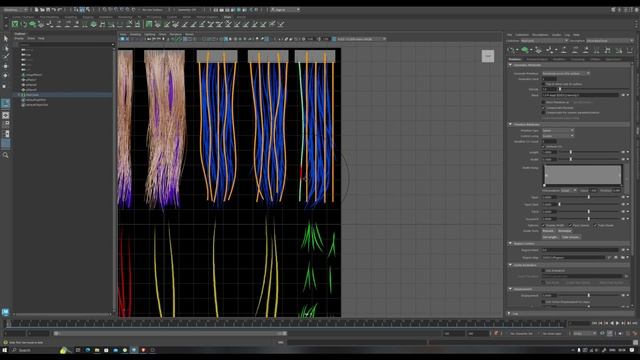The width and height of the screenshot is (640, 360).
Task: Switch to the Modifiers tab in XGen
Action: point(559,59)
